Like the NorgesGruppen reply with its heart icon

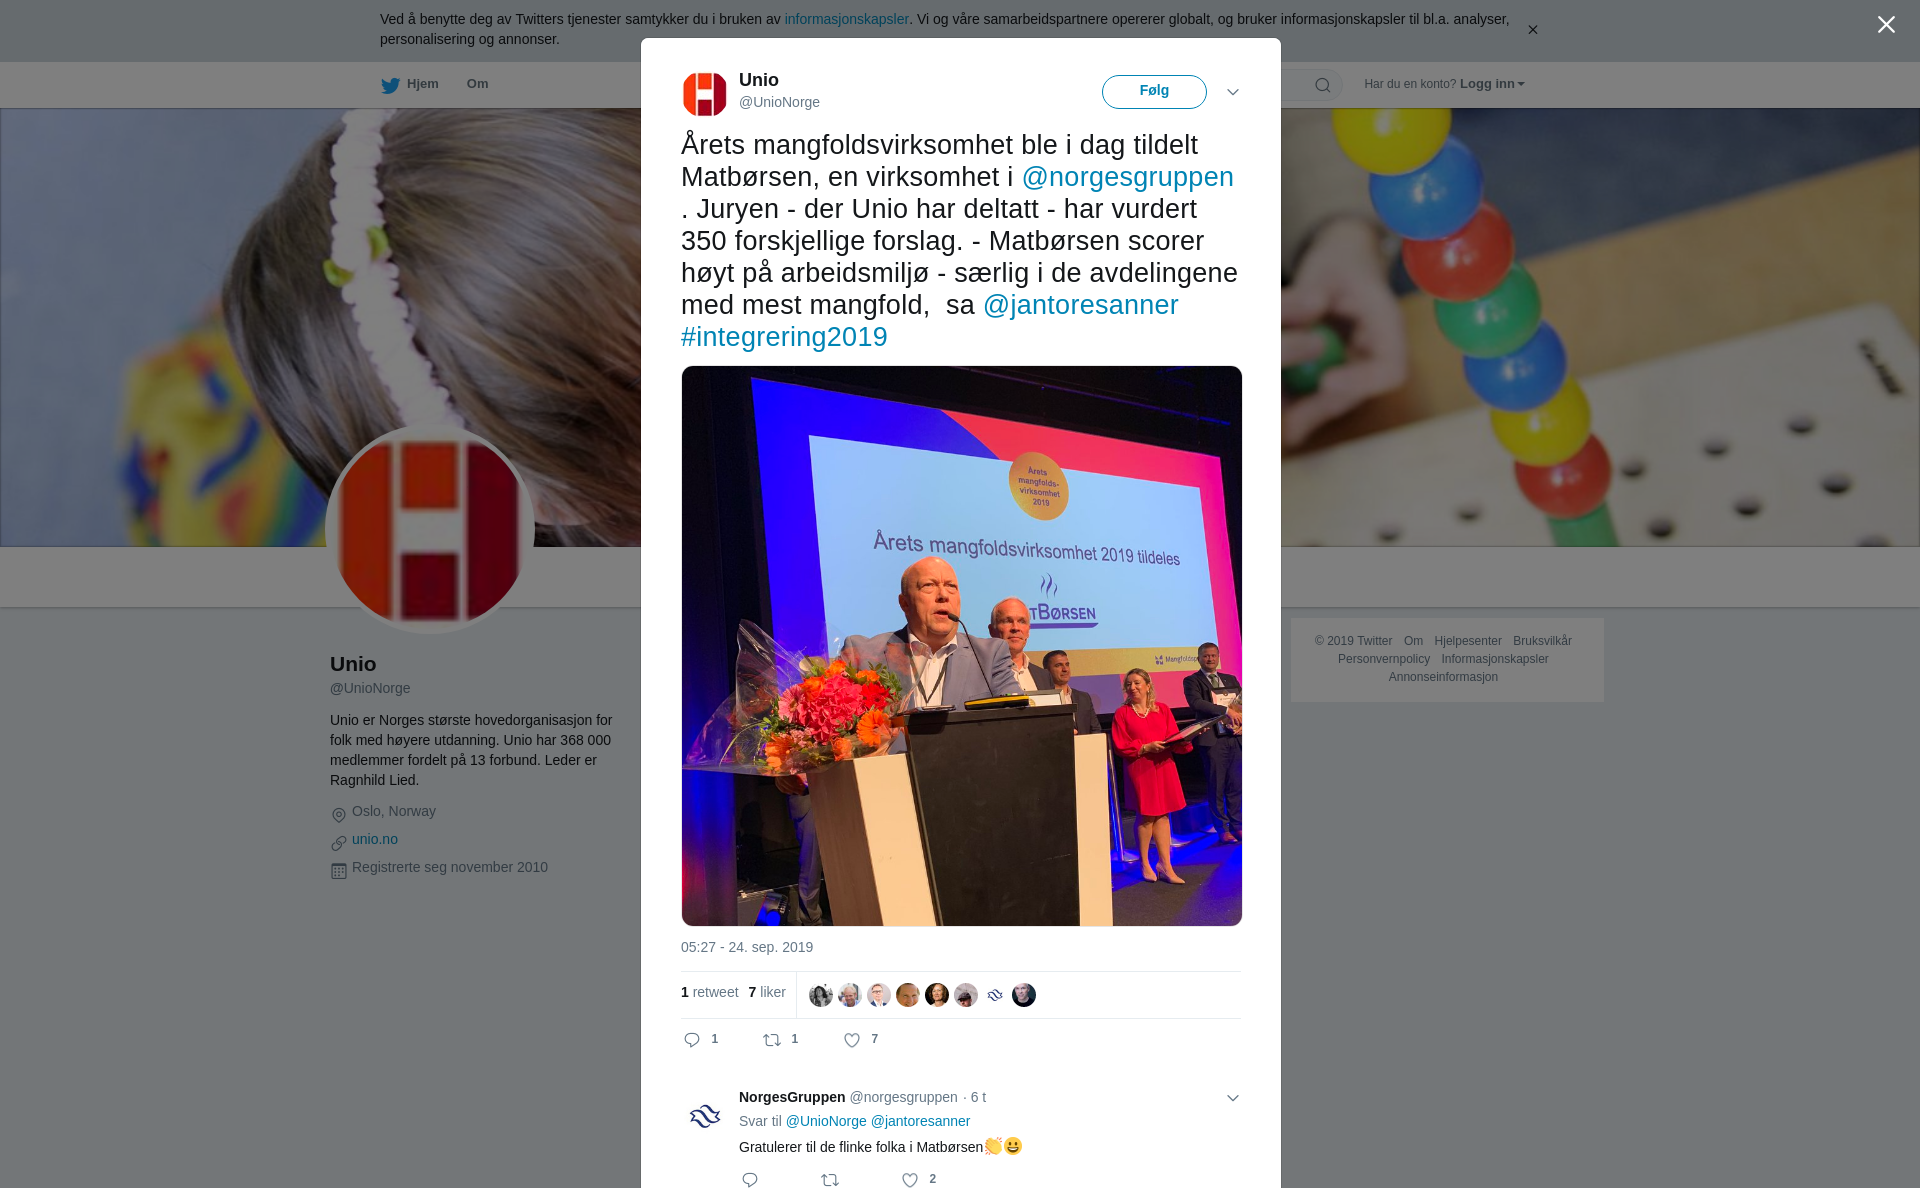(x=910, y=1180)
